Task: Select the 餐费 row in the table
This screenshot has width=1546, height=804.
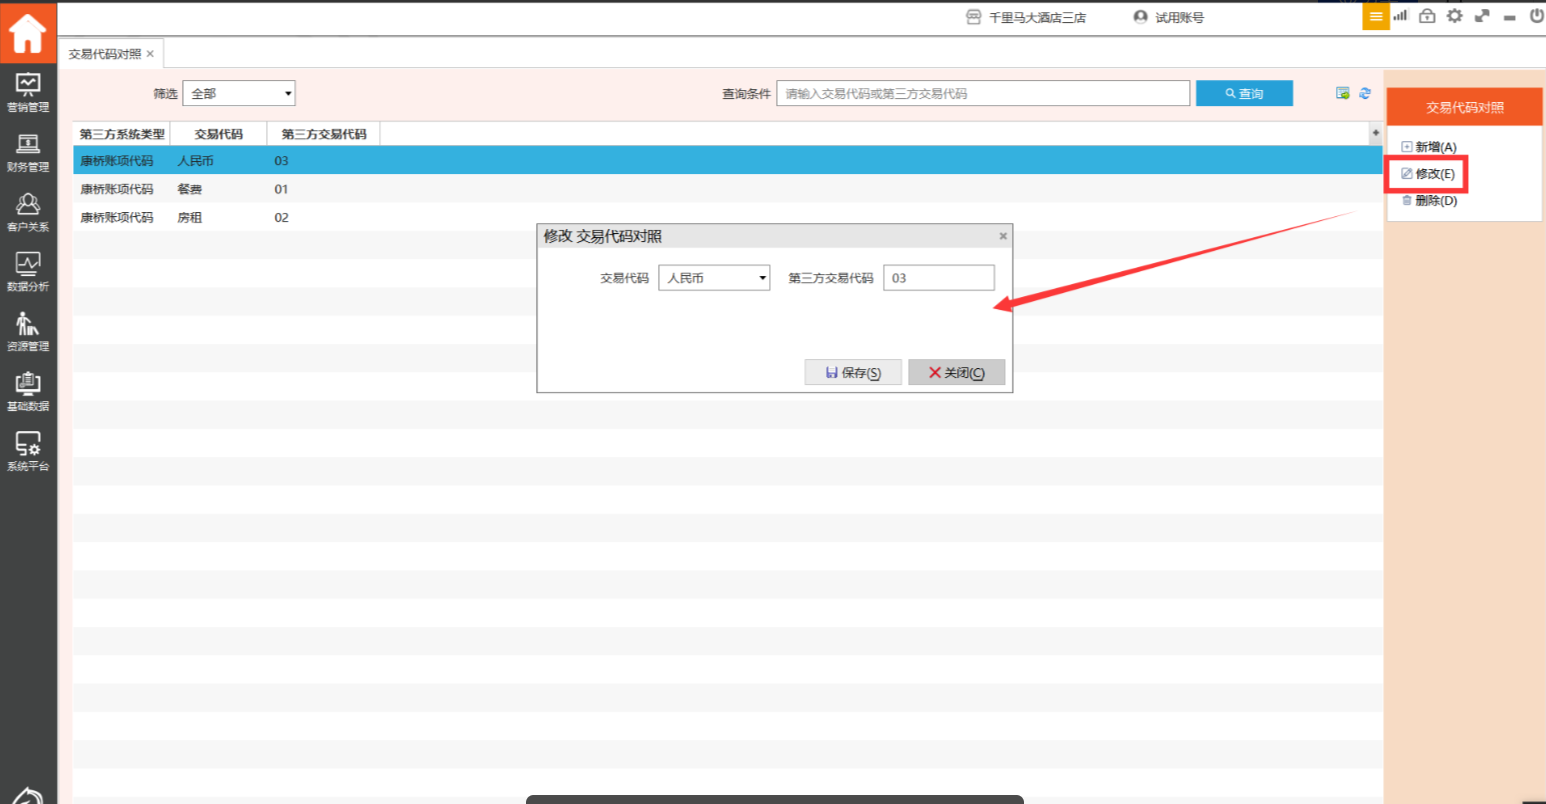Action: click(x=190, y=189)
